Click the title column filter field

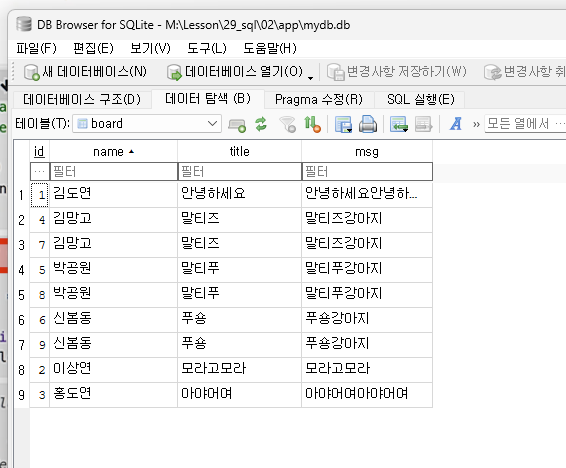point(240,171)
